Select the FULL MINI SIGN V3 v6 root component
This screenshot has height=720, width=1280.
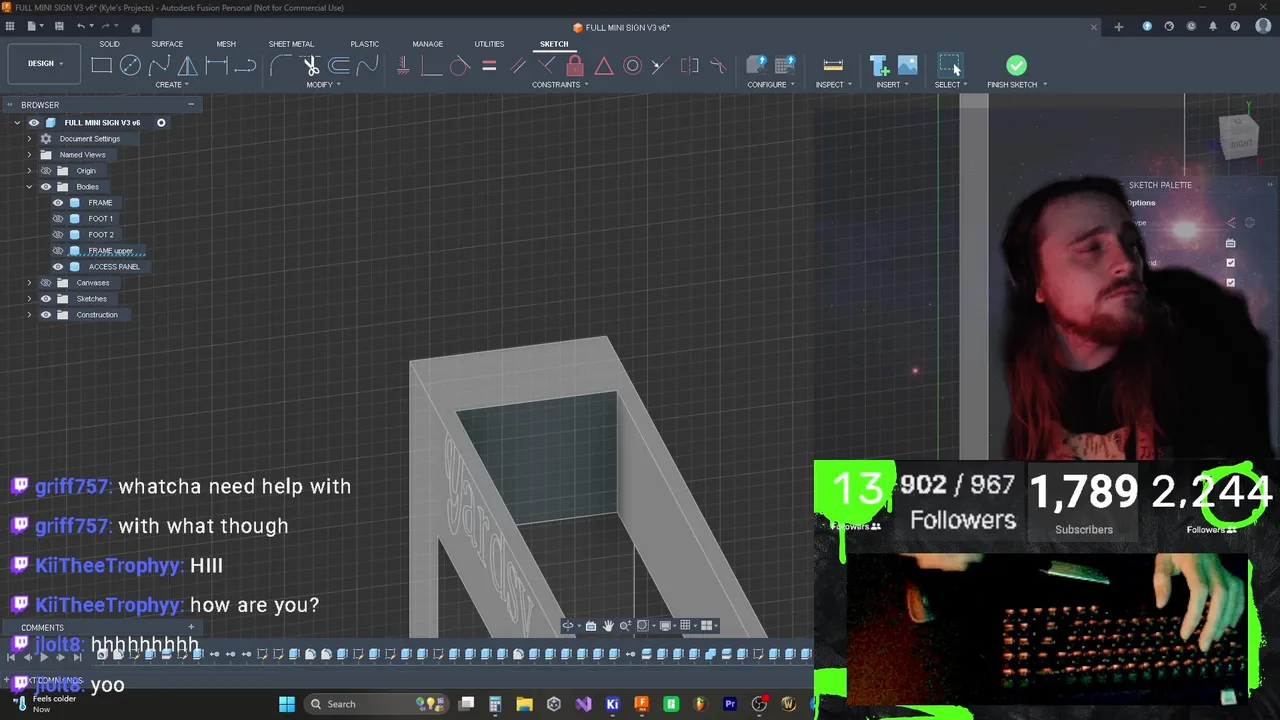pyautogui.click(x=102, y=123)
